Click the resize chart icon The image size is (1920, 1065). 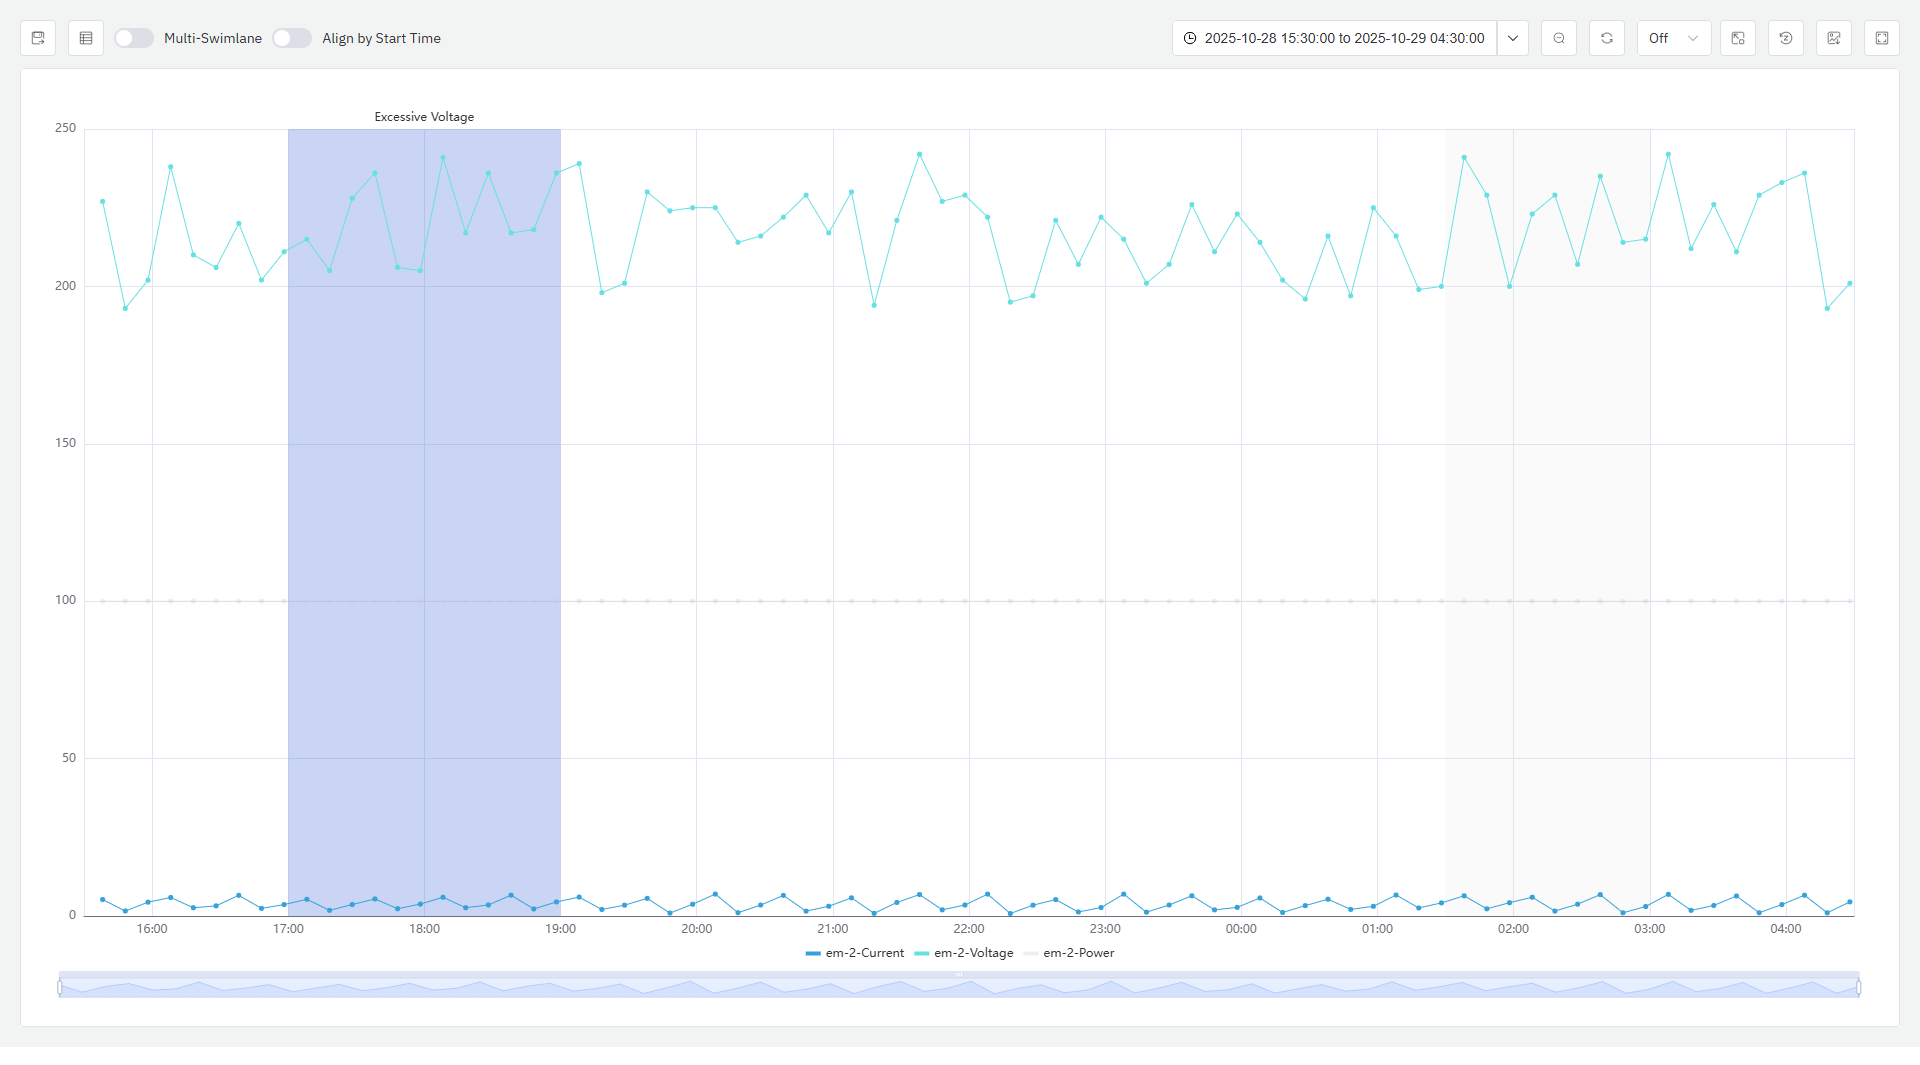tap(1738, 38)
